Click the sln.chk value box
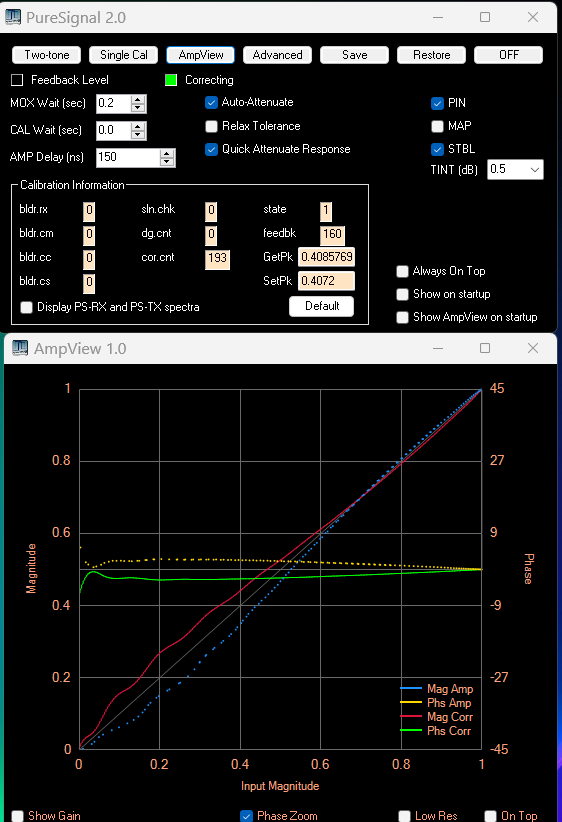 [211, 211]
